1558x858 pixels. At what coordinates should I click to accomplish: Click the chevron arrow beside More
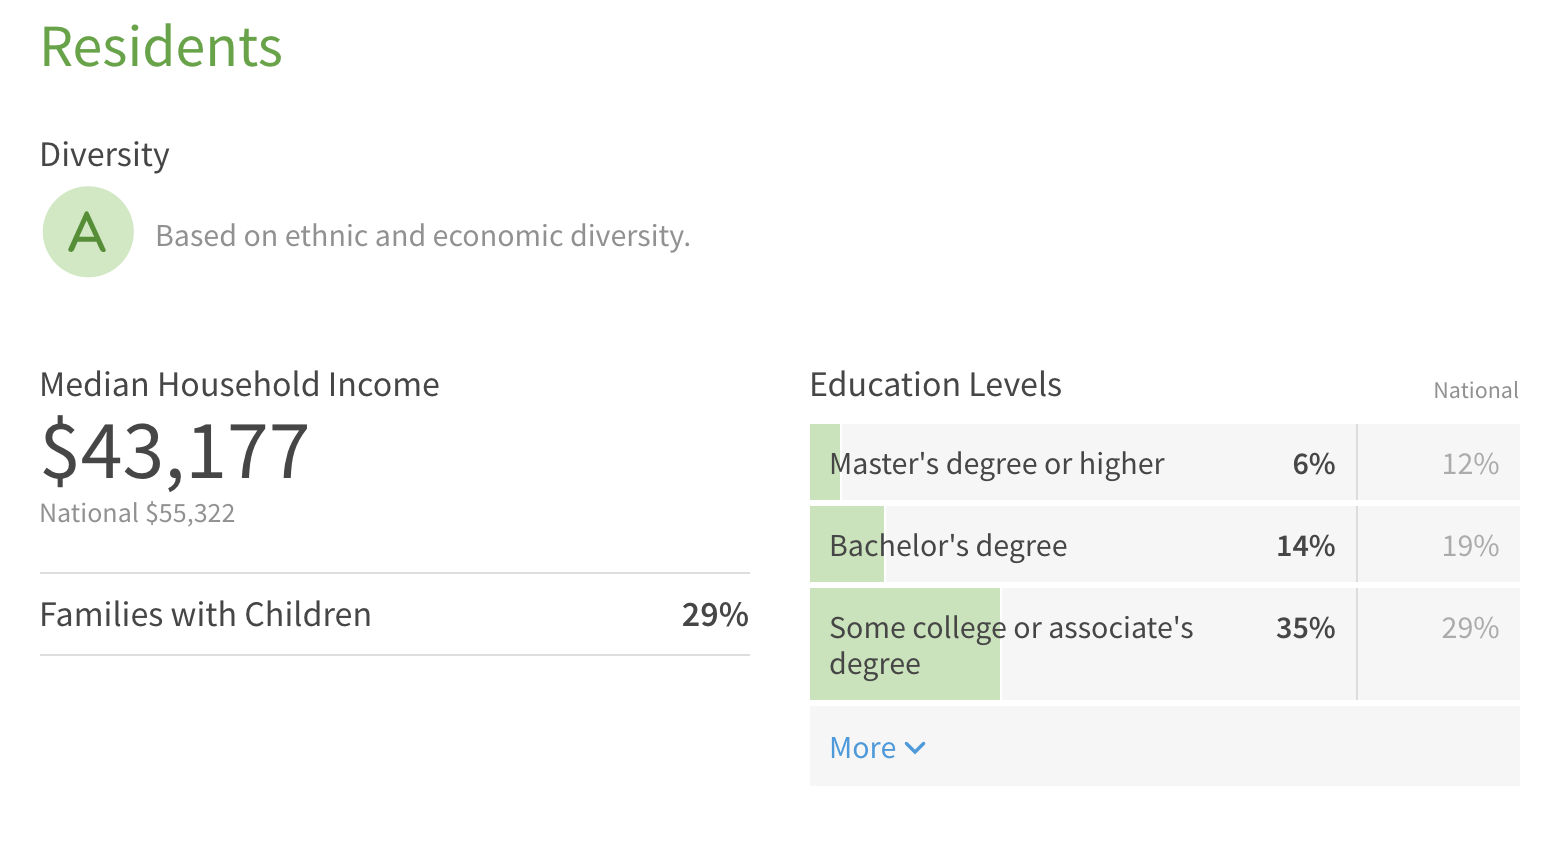pos(915,748)
